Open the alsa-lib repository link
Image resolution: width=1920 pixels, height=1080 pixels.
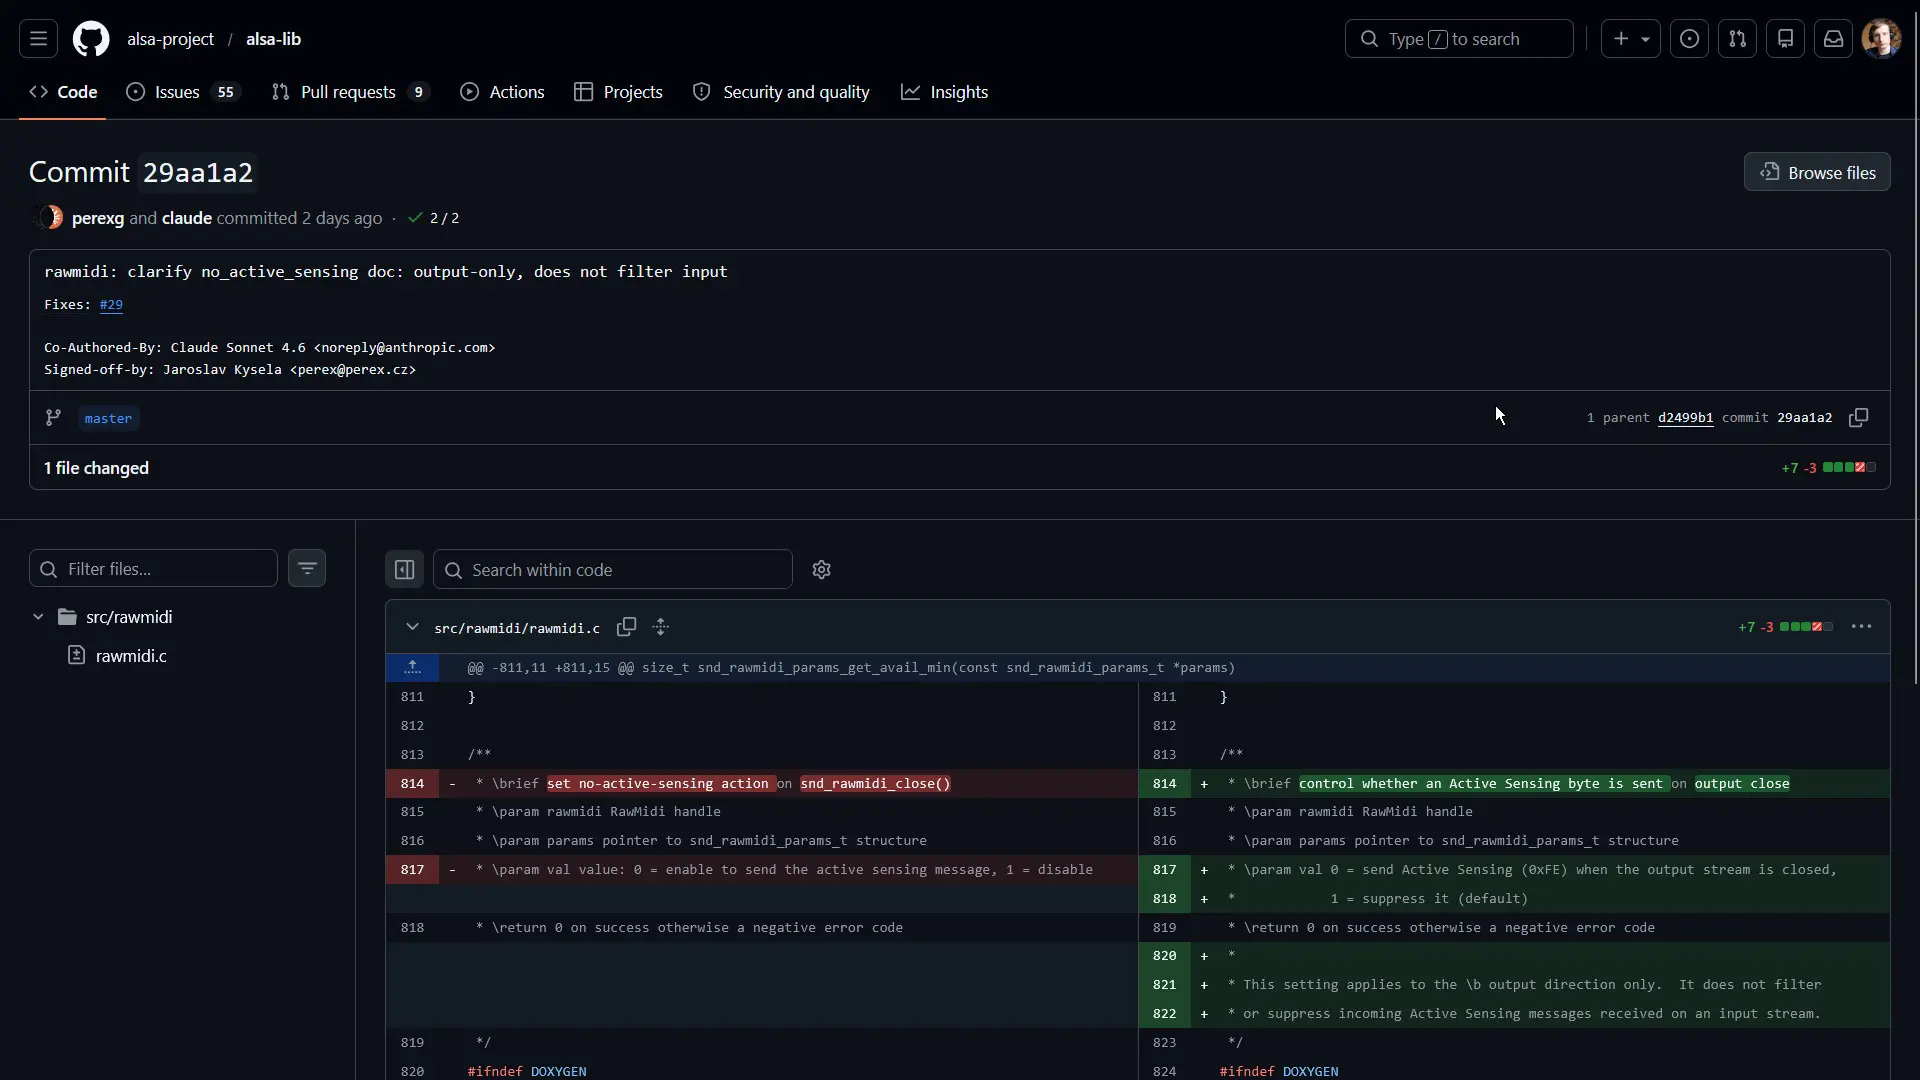(x=273, y=39)
